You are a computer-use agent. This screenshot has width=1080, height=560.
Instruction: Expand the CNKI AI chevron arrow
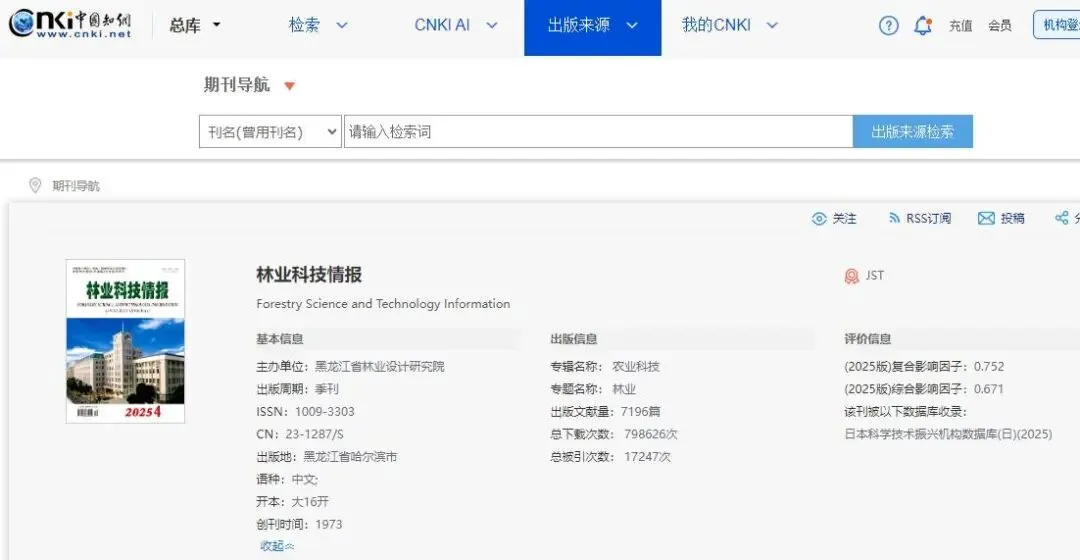(x=492, y=26)
